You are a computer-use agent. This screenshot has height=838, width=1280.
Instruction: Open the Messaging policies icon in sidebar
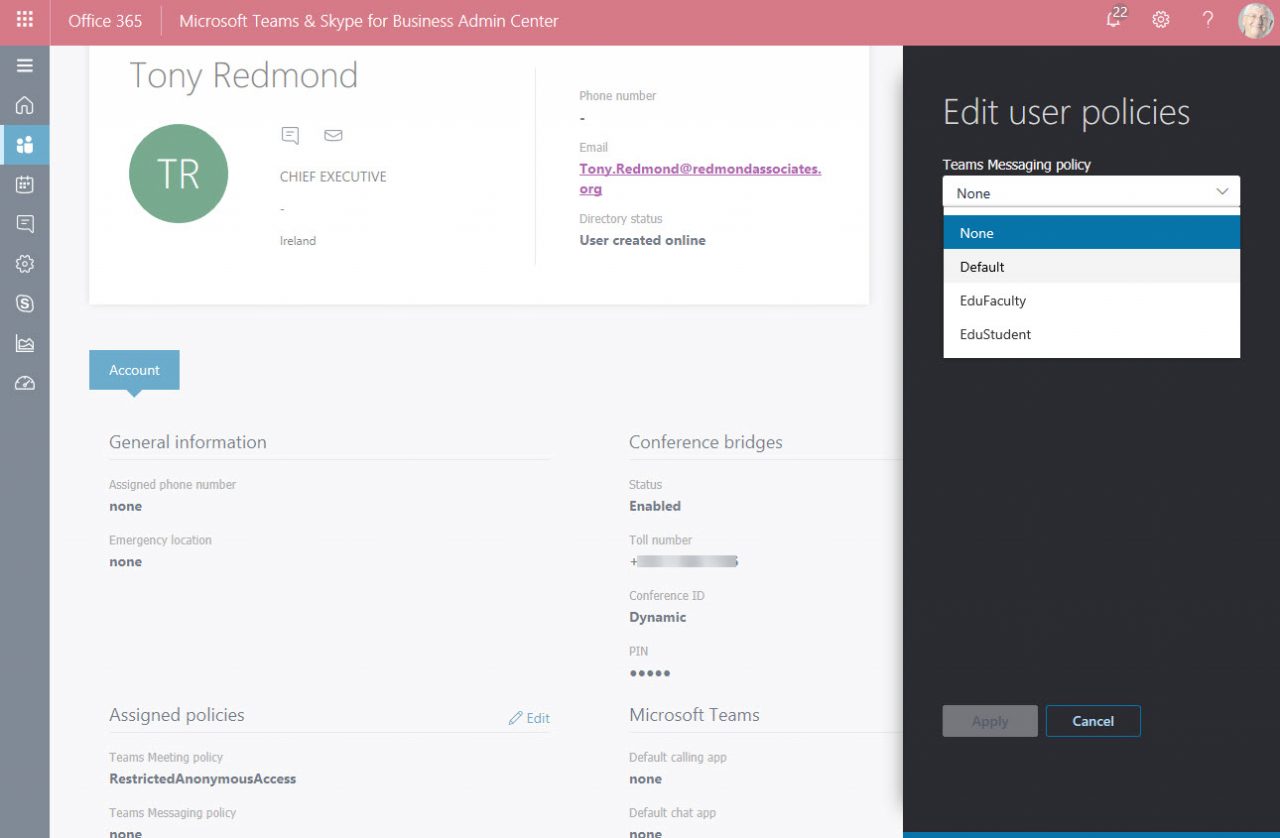(25, 224)
